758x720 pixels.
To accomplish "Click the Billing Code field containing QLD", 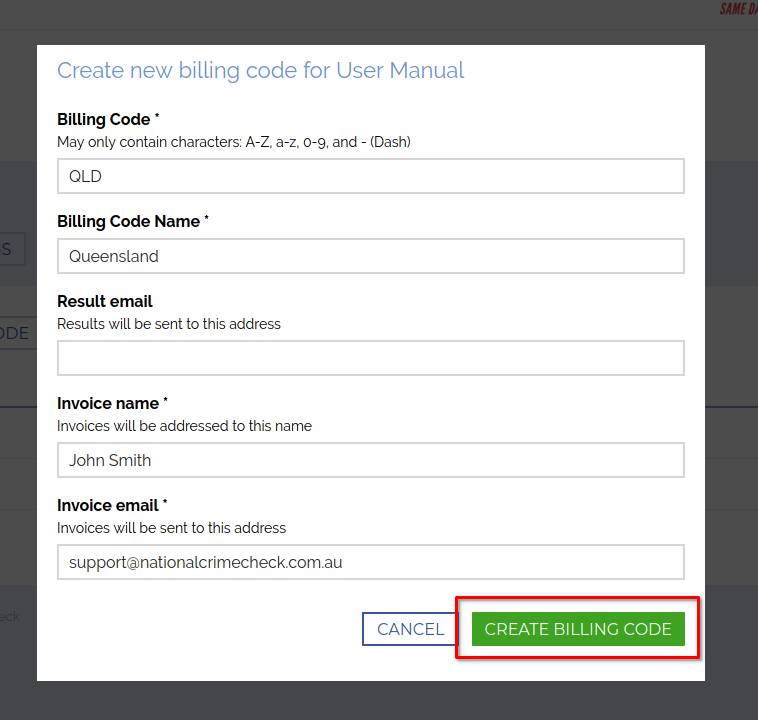I will coord(370,176).
